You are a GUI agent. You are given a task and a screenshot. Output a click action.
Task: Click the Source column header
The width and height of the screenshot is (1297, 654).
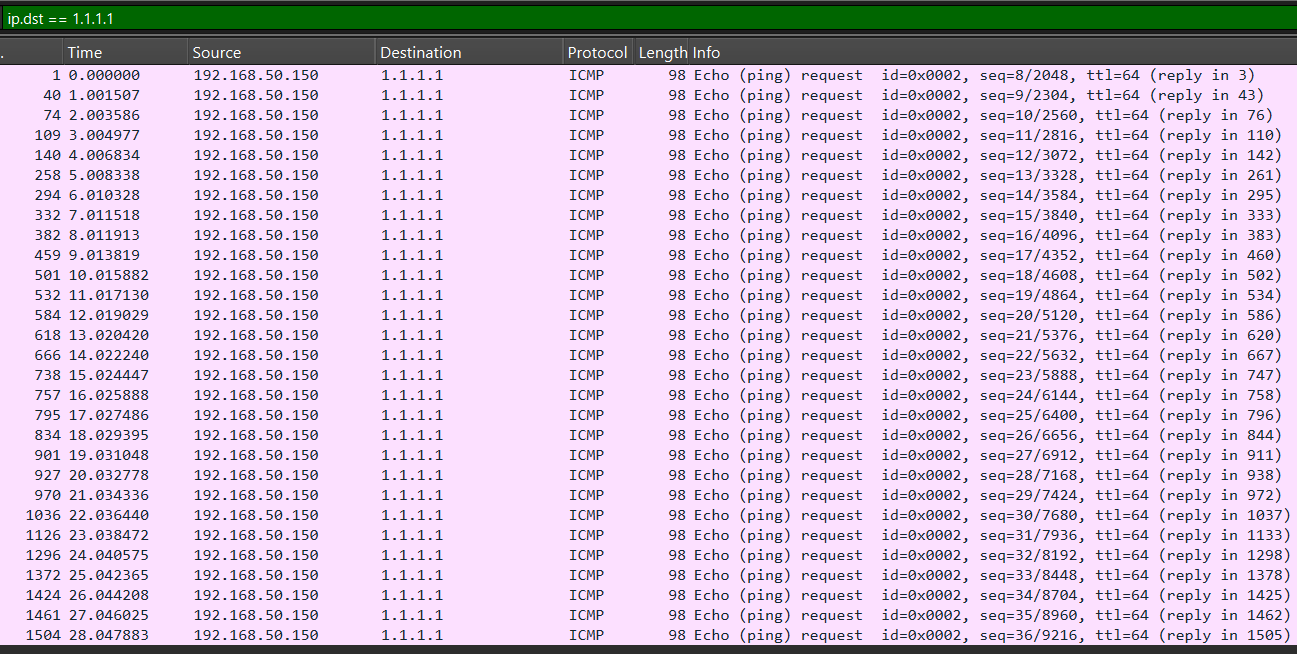[x=217, y=53]
